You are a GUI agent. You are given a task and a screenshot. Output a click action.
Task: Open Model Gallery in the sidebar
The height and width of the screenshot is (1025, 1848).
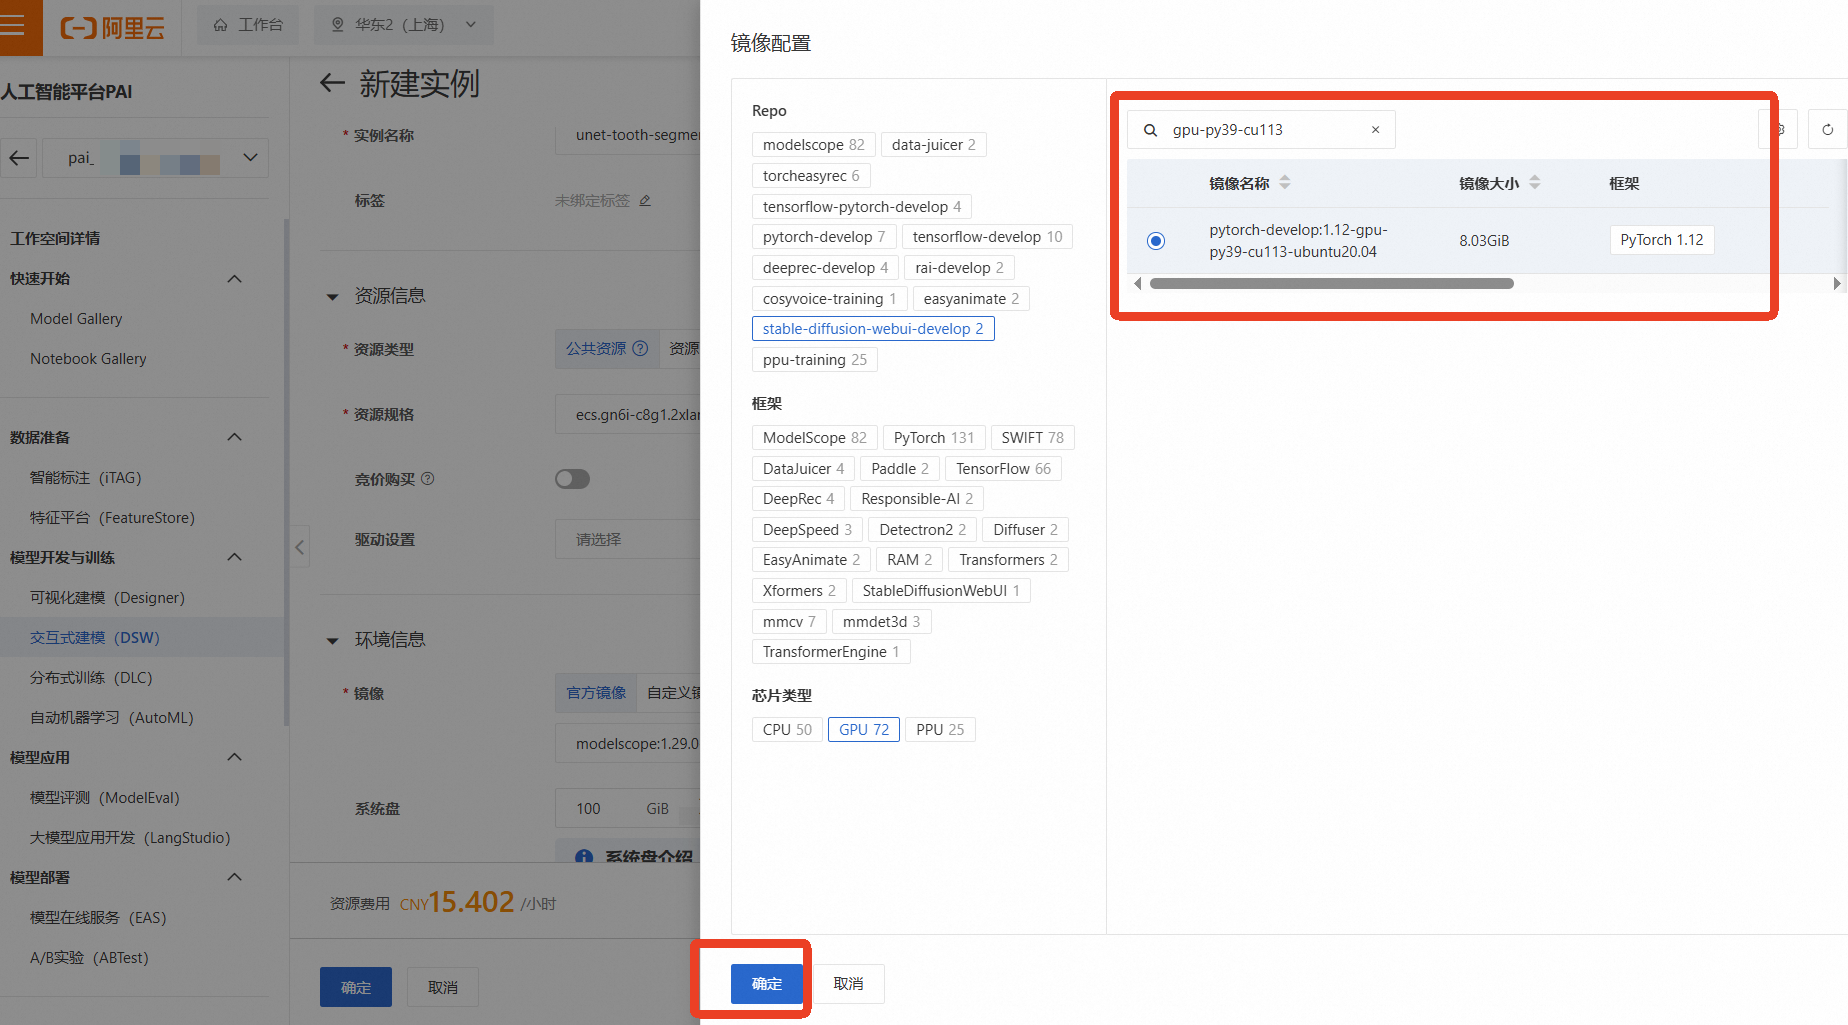tap(76, 319)
